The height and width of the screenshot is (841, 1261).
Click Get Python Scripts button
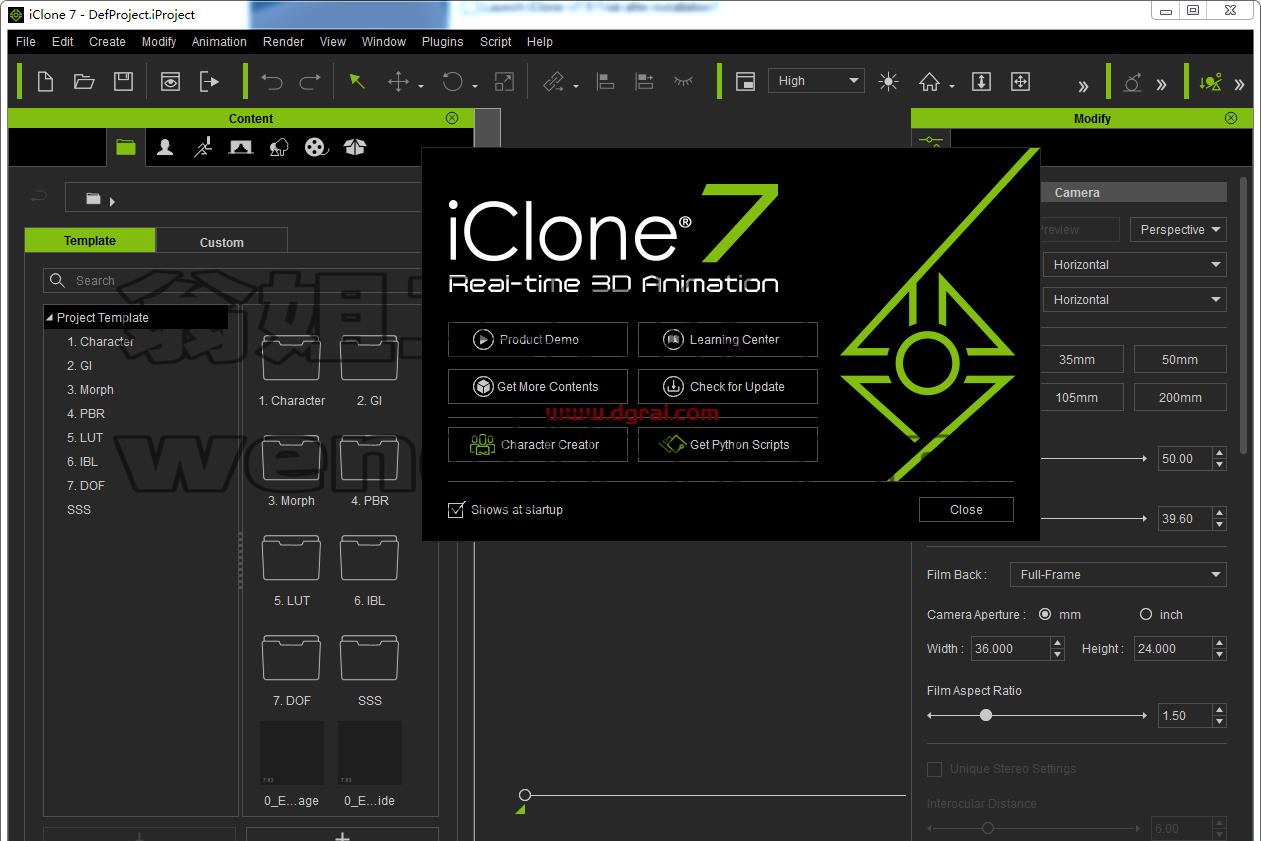pyautogui.click(x=728, y=445)
